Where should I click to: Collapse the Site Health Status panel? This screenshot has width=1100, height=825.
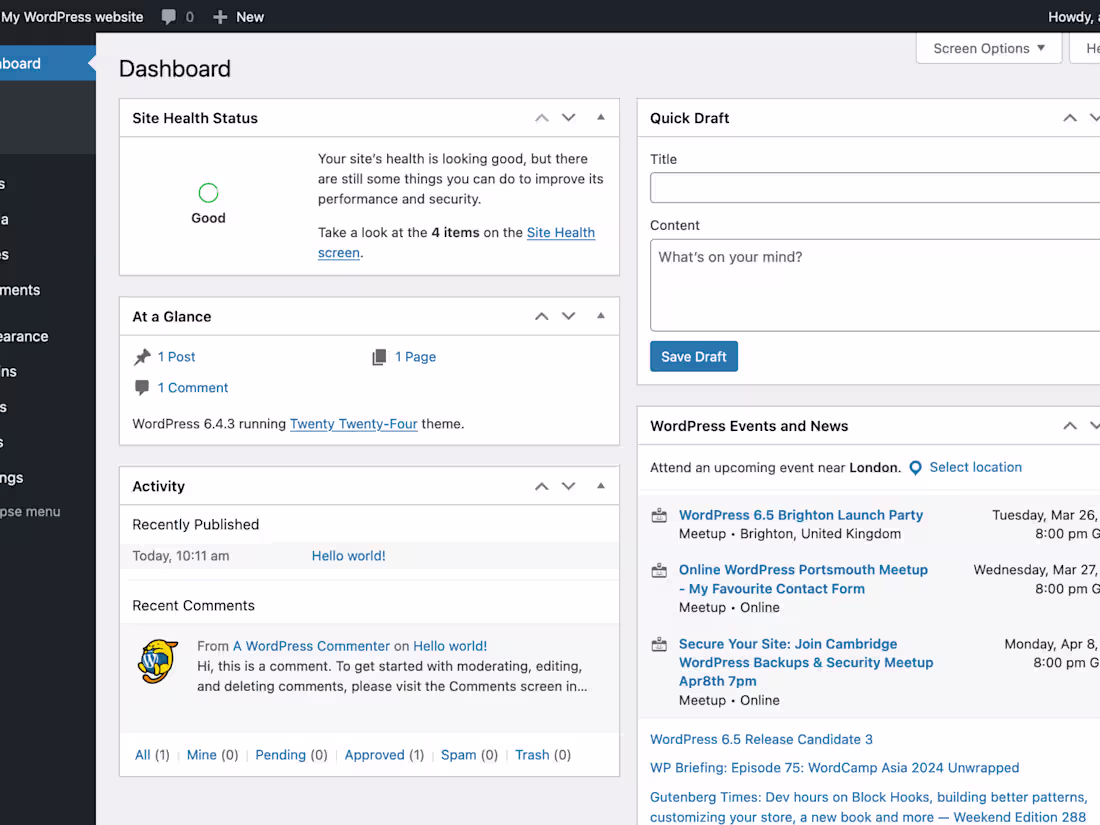point(601,117)
